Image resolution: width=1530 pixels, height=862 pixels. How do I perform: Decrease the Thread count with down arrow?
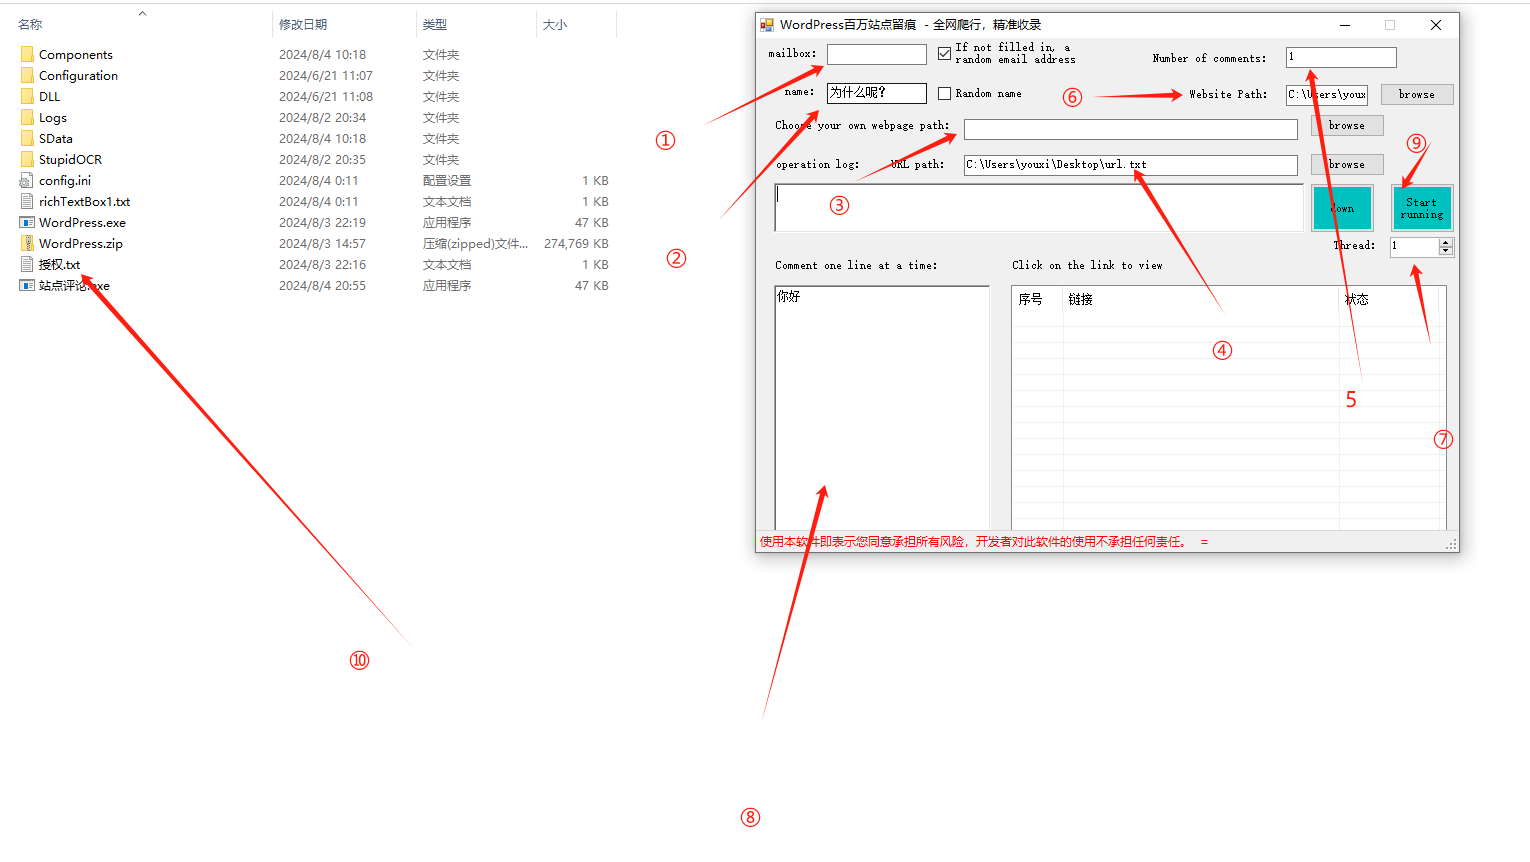point(1445,250)
